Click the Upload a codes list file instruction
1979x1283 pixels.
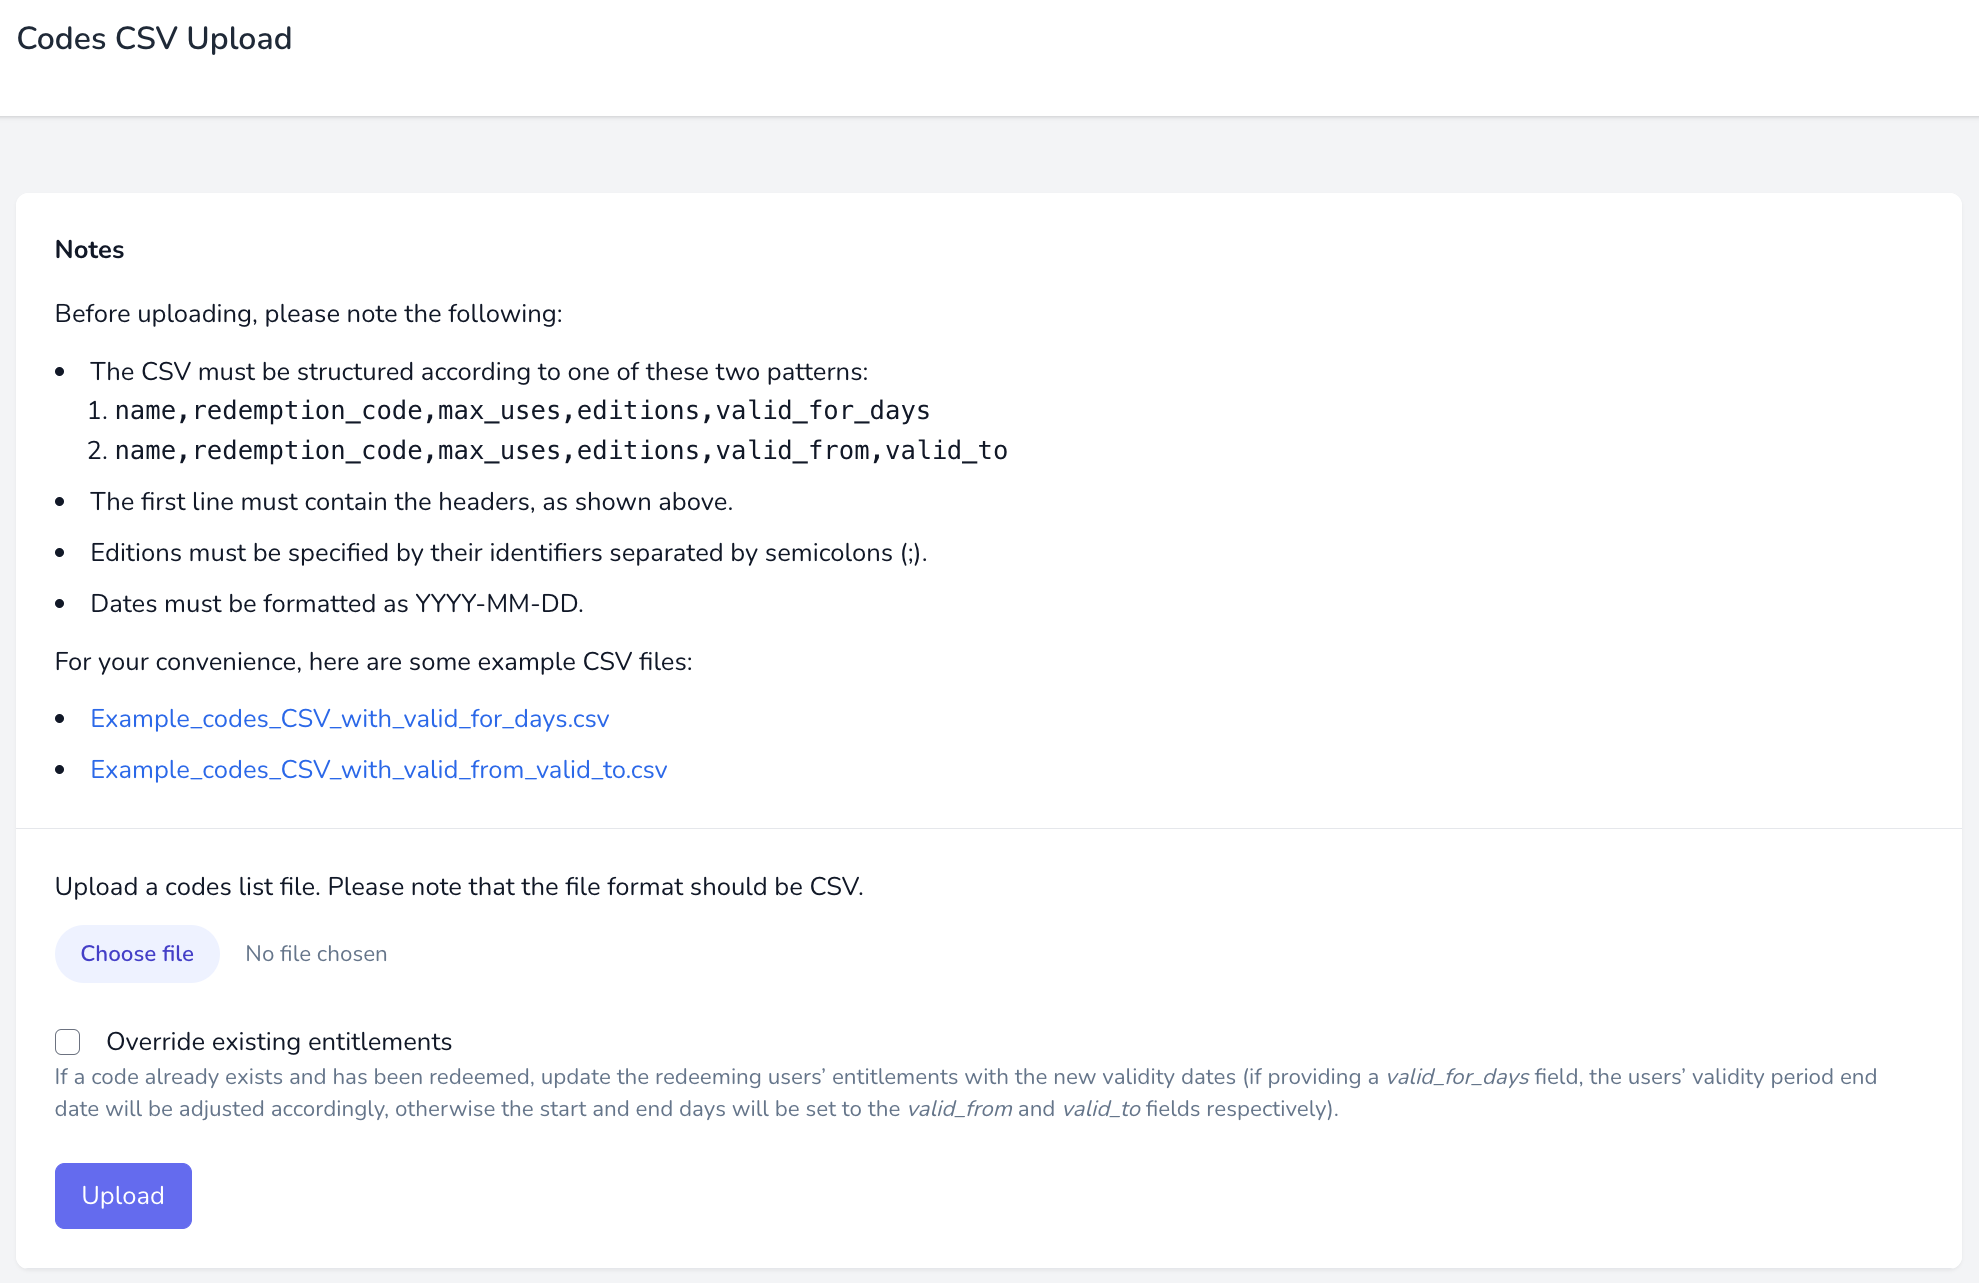tap(458, 887)
